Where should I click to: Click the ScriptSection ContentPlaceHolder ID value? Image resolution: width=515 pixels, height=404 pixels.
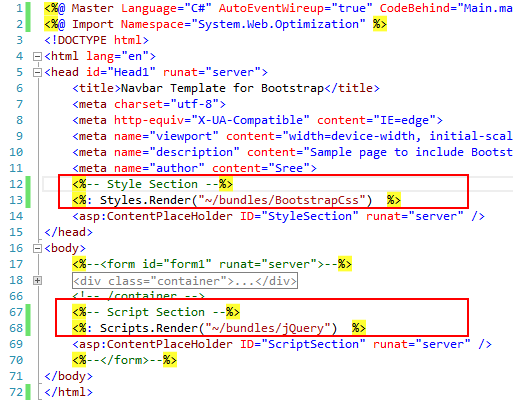pos(313,344)
